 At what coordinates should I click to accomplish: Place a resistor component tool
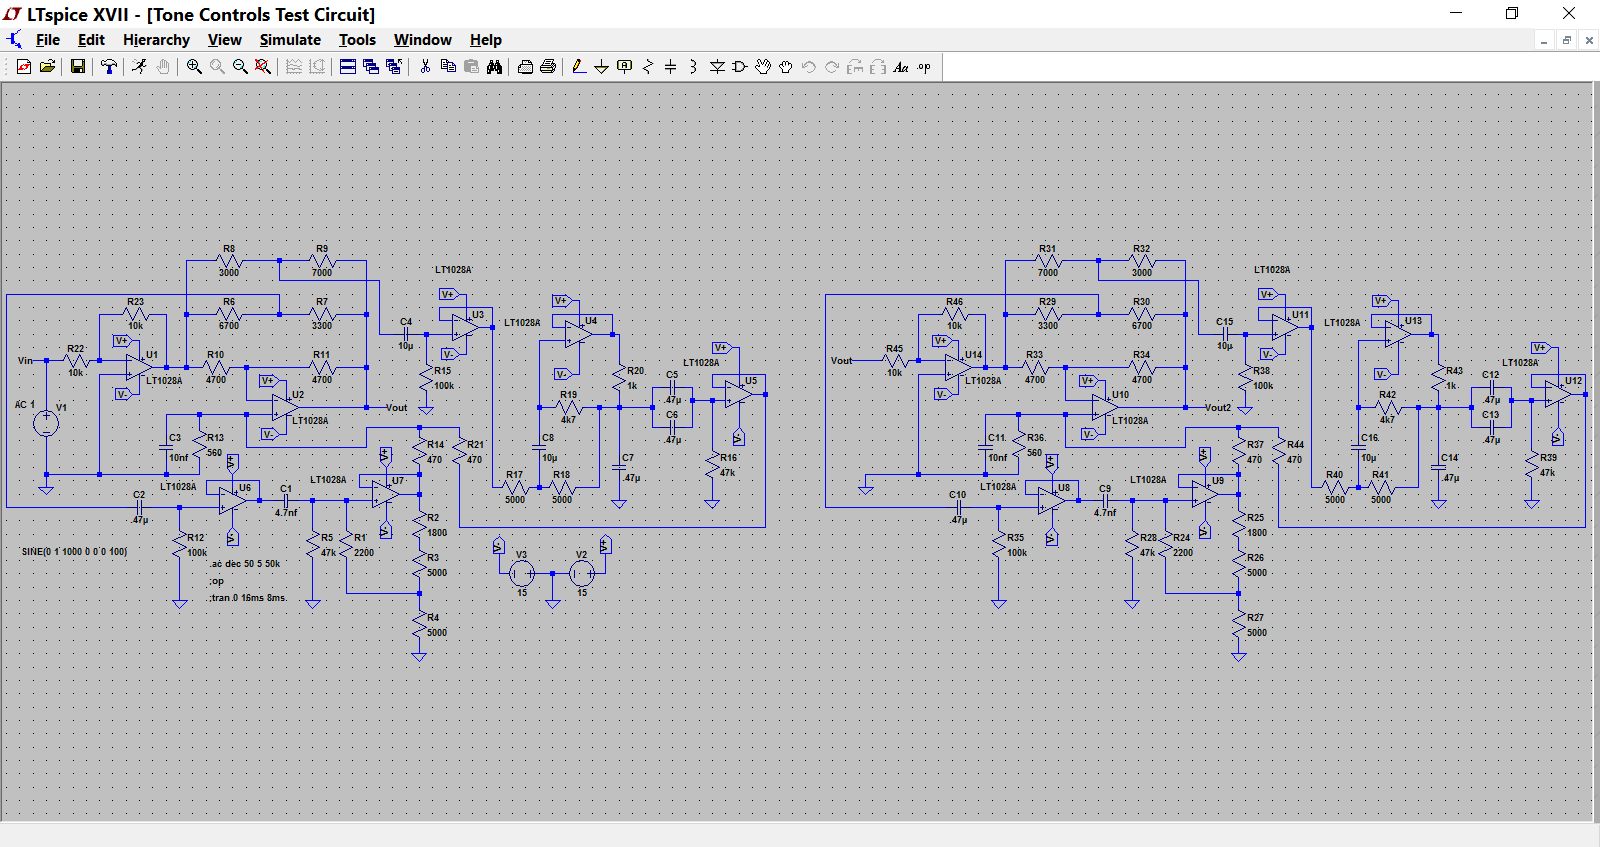tap(648, 67)
